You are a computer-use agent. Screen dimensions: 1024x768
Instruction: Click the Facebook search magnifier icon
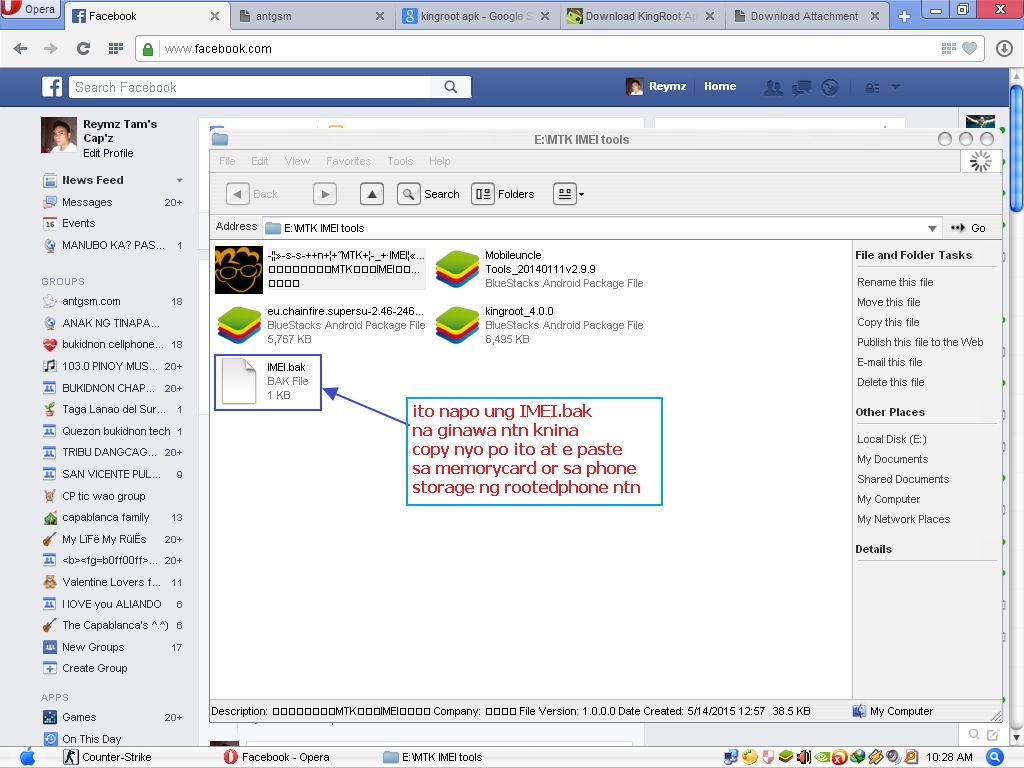pos(451,87)
